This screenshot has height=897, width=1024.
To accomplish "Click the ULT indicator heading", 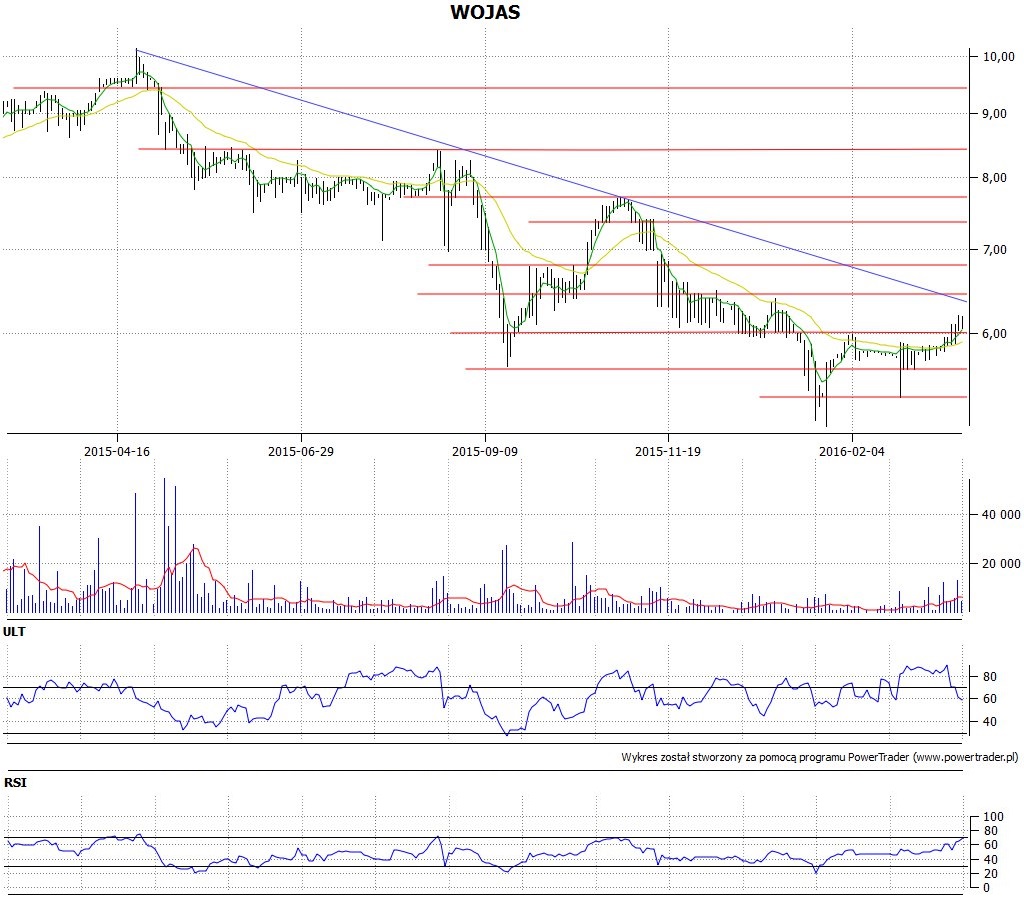I will point(14,631).
